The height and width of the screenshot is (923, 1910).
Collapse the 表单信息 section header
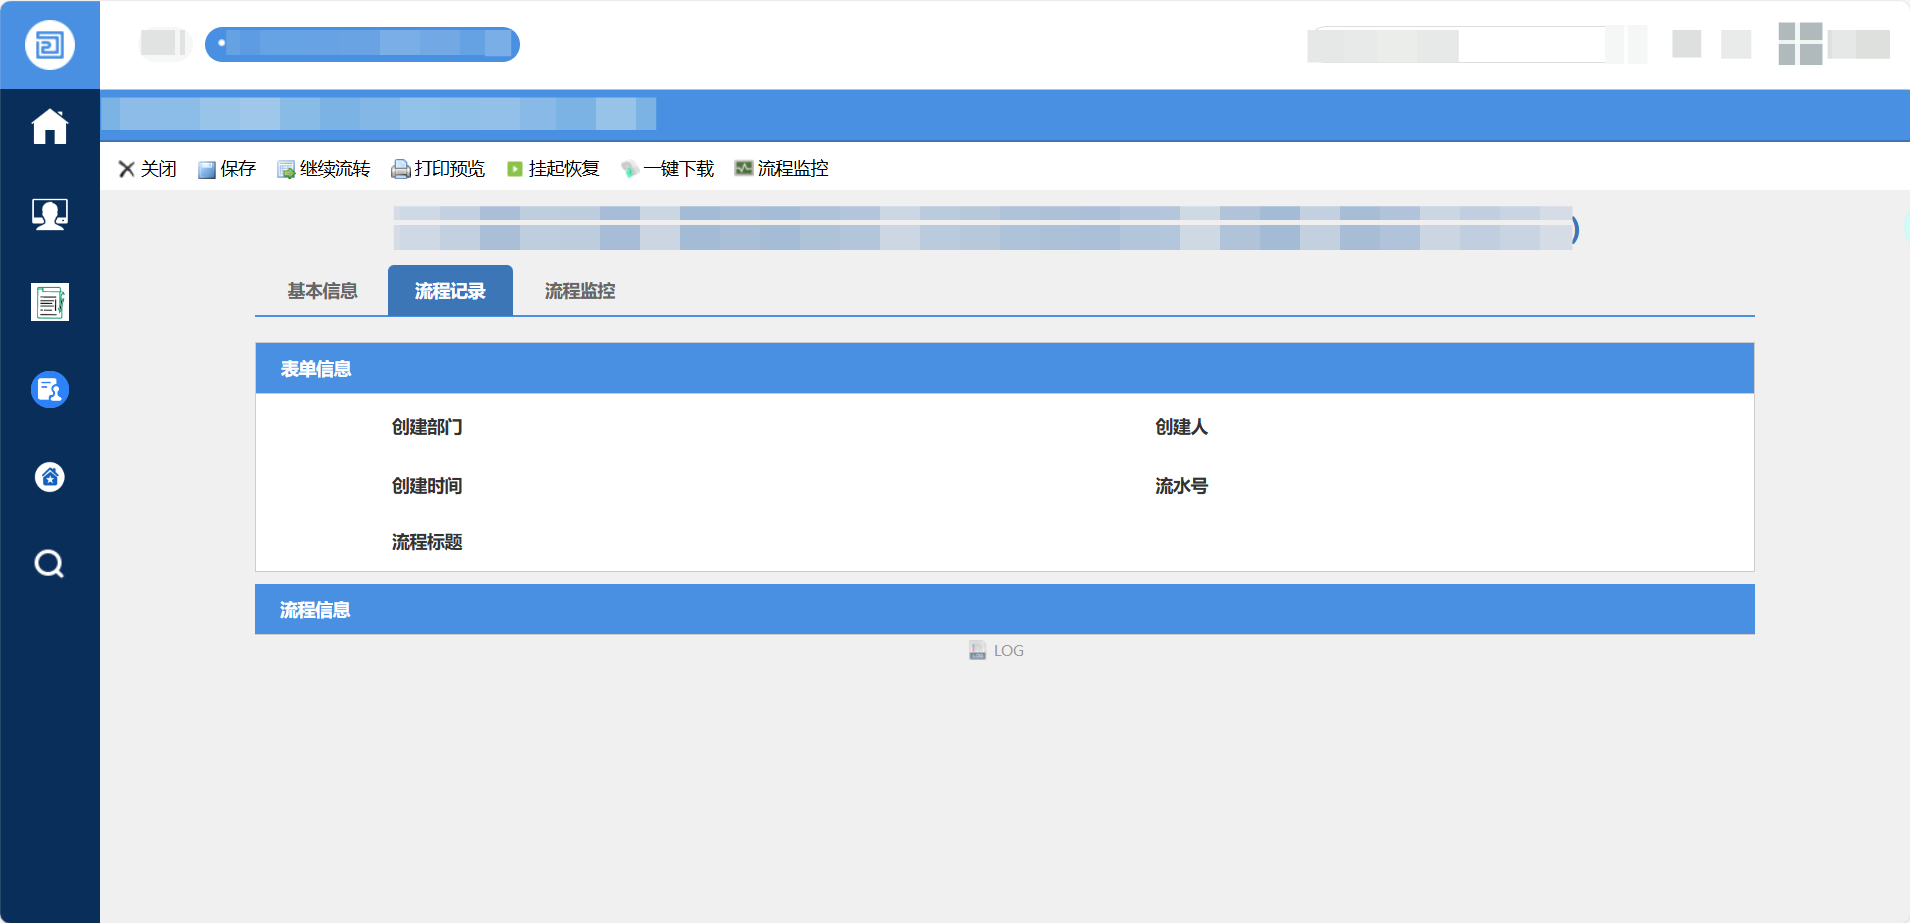[1005, 368]
